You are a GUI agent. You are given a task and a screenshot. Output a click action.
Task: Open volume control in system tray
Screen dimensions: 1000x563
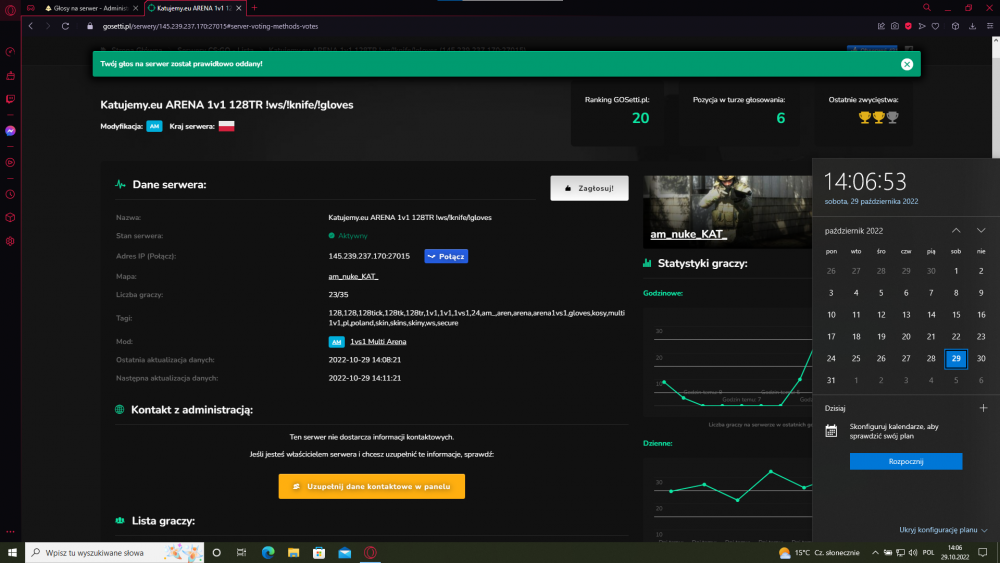click(913, 553)
